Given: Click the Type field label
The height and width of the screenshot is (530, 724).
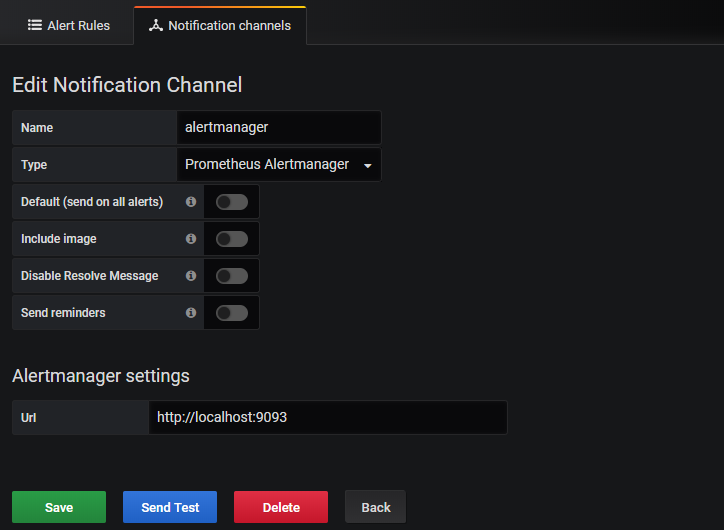Looking at the screenshot, I should (x=34, y=165).
